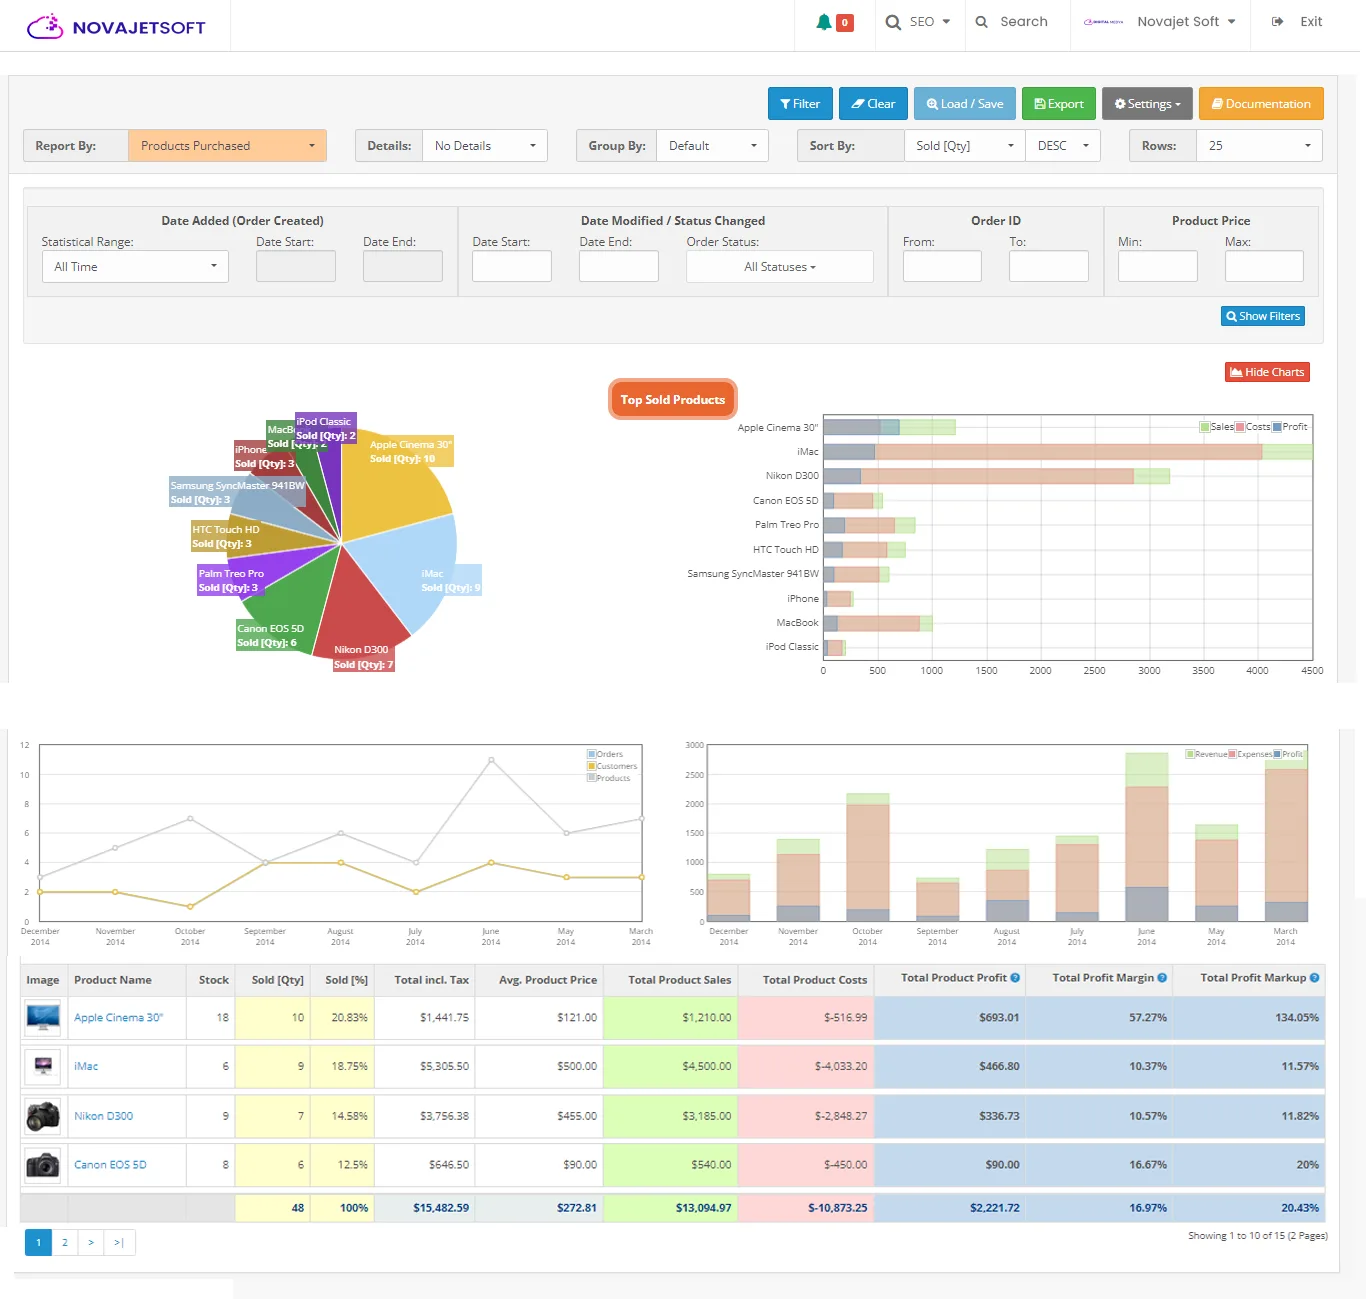Image resolution: width=1366 pixels, height=1299 pixels.
Task: Click the Total Profit Markup help icon
Action: click(x=1314, y=978)
